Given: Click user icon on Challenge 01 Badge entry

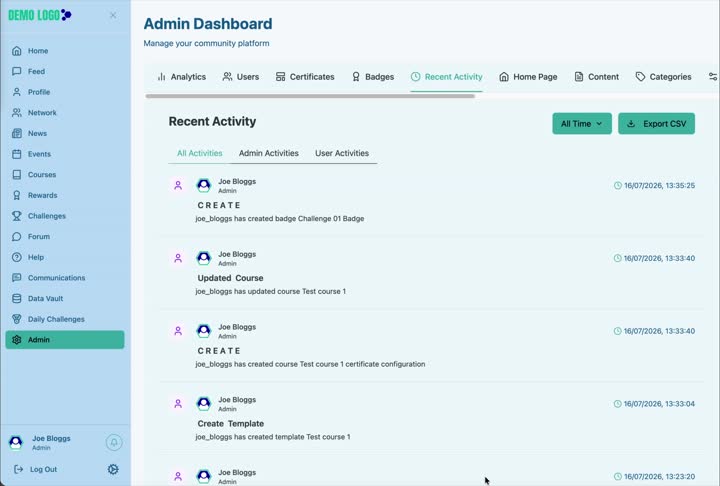Looking at the screenshot, I should (x=178, y=186).
